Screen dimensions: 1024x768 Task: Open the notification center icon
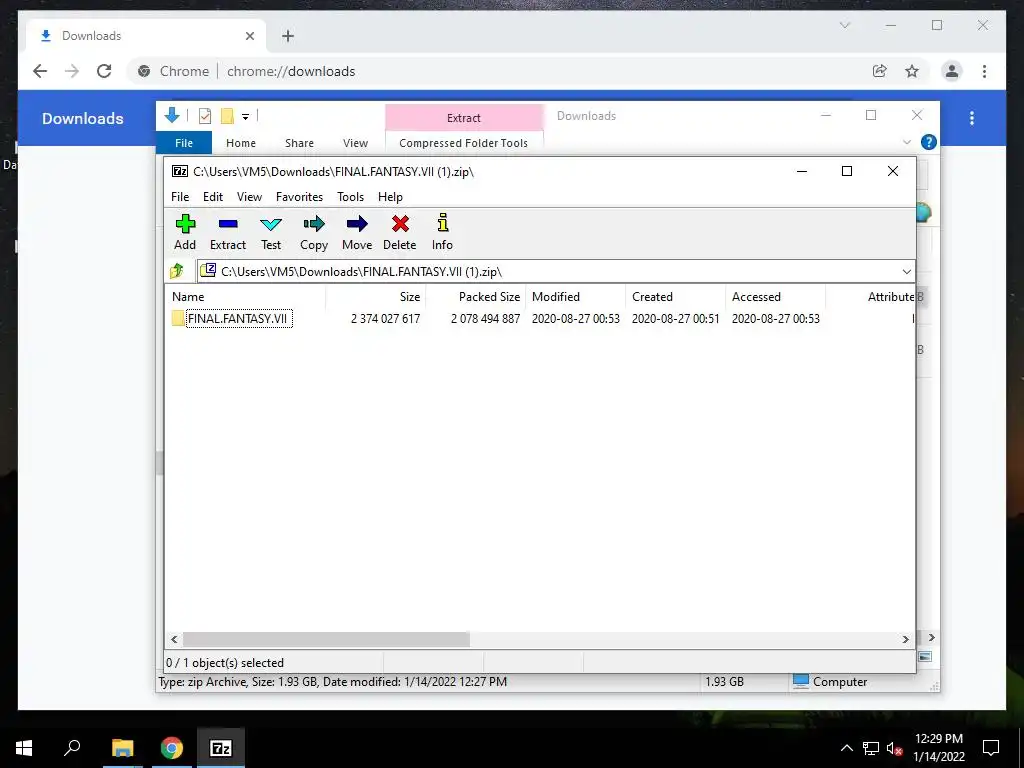coord(991,748)
